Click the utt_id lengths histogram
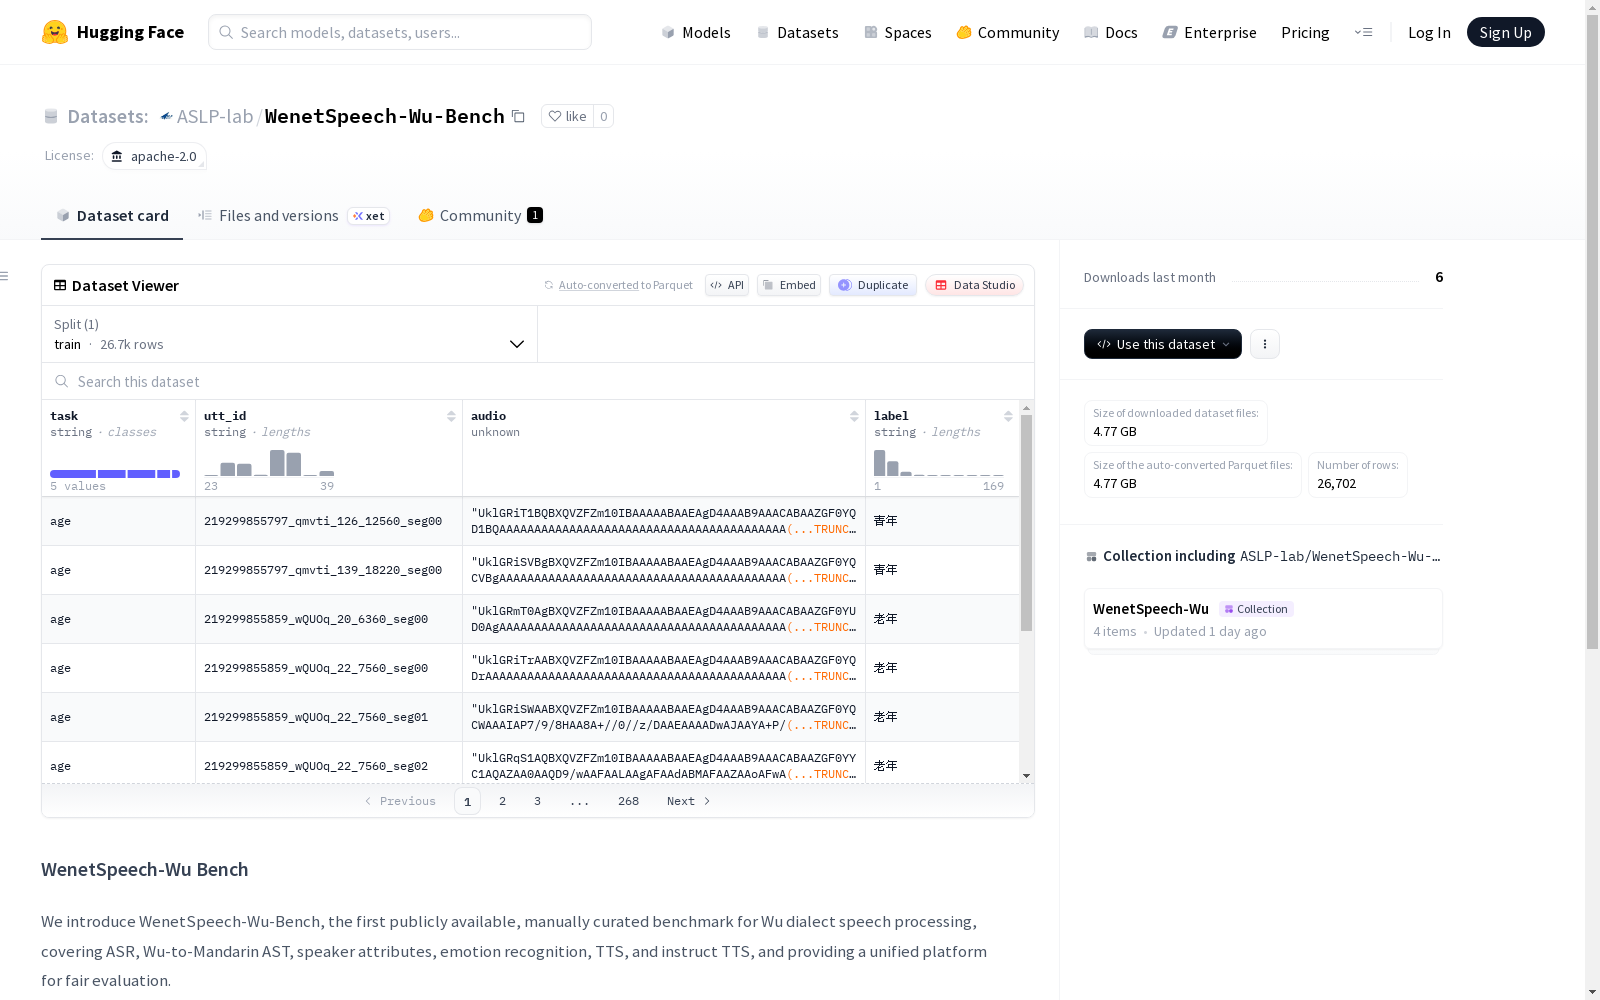The width and height of the screenshot is (1600, 1000). pos(269,463)
